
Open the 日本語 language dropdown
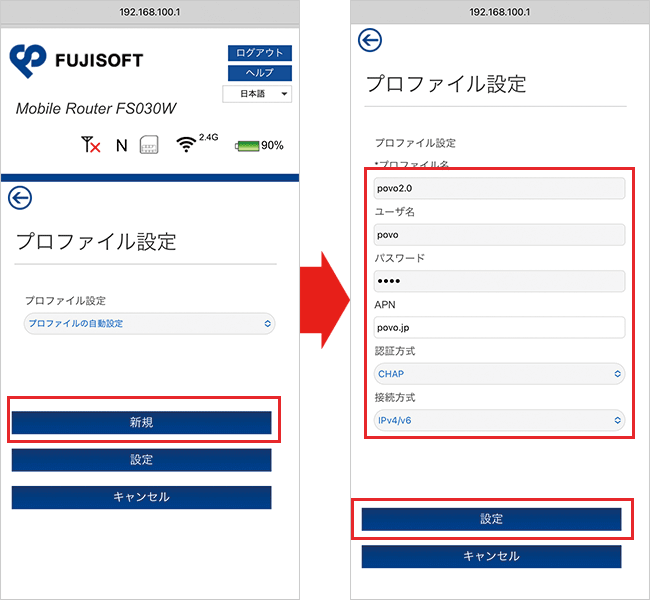[x=257, y=94]
